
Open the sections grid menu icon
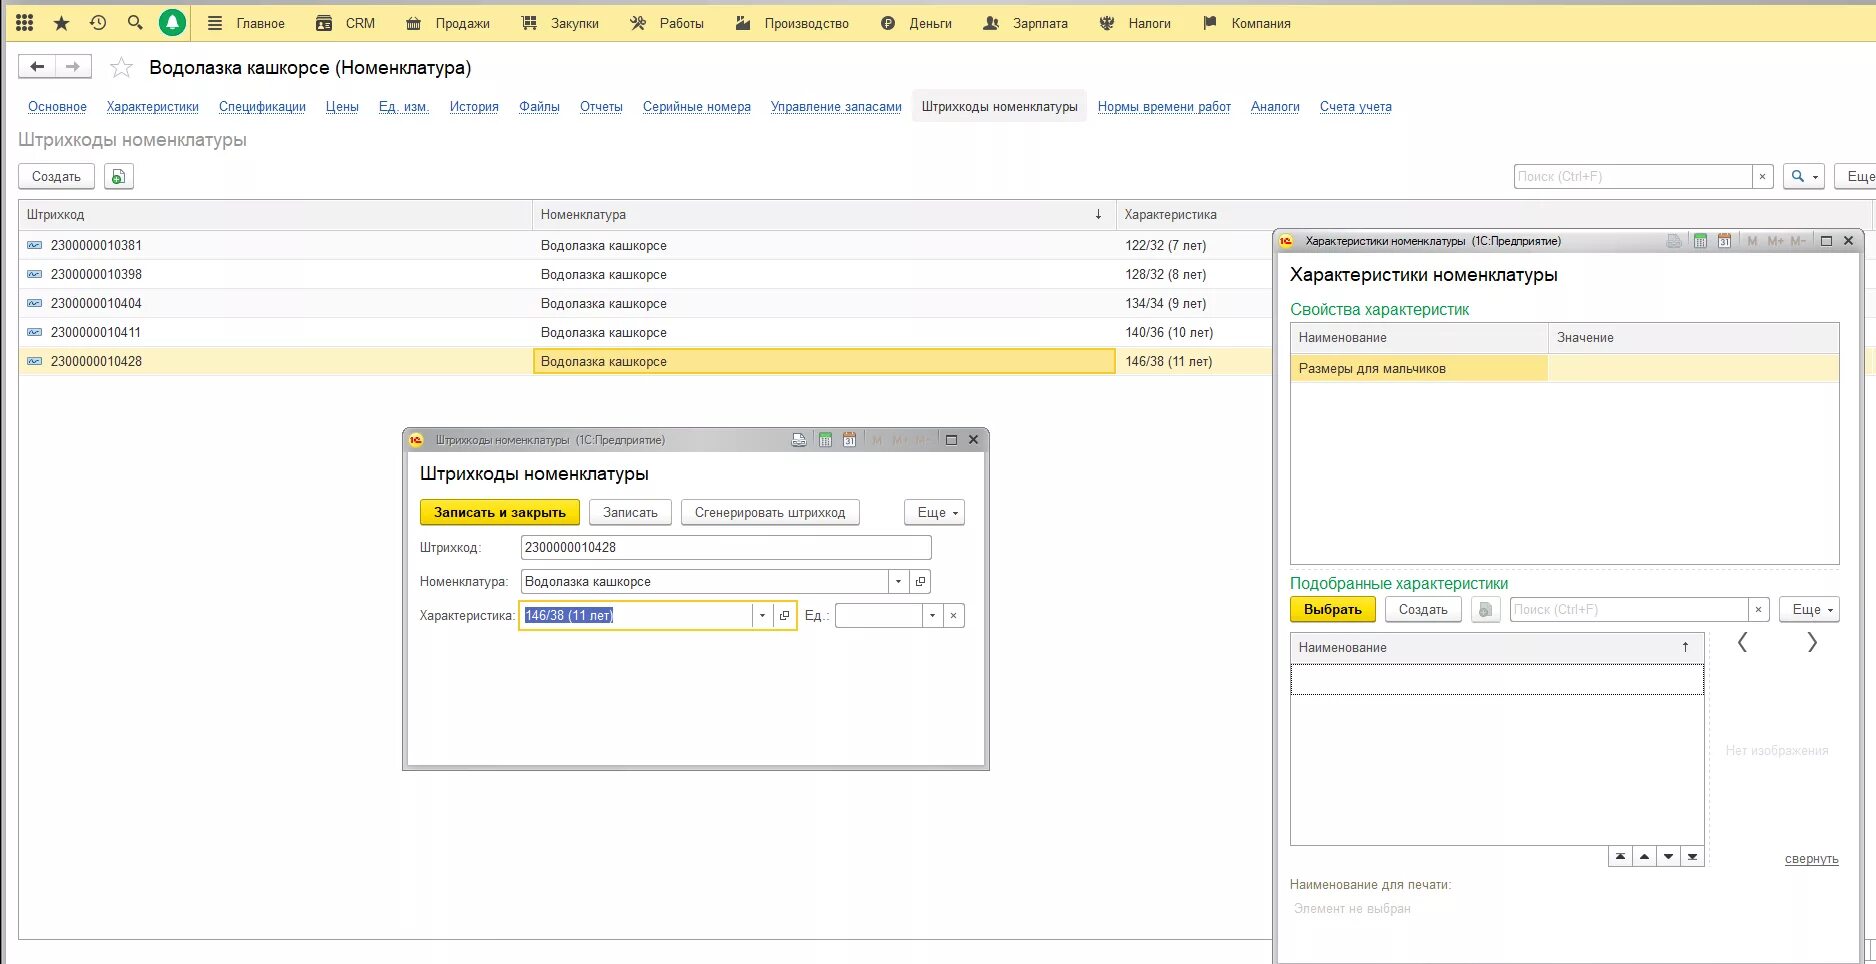25,22
